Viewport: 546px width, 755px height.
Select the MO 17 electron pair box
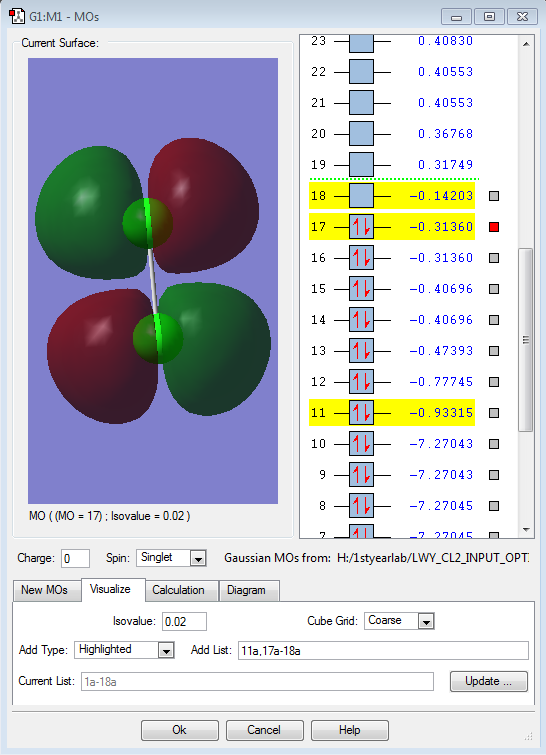click(361, 227)
